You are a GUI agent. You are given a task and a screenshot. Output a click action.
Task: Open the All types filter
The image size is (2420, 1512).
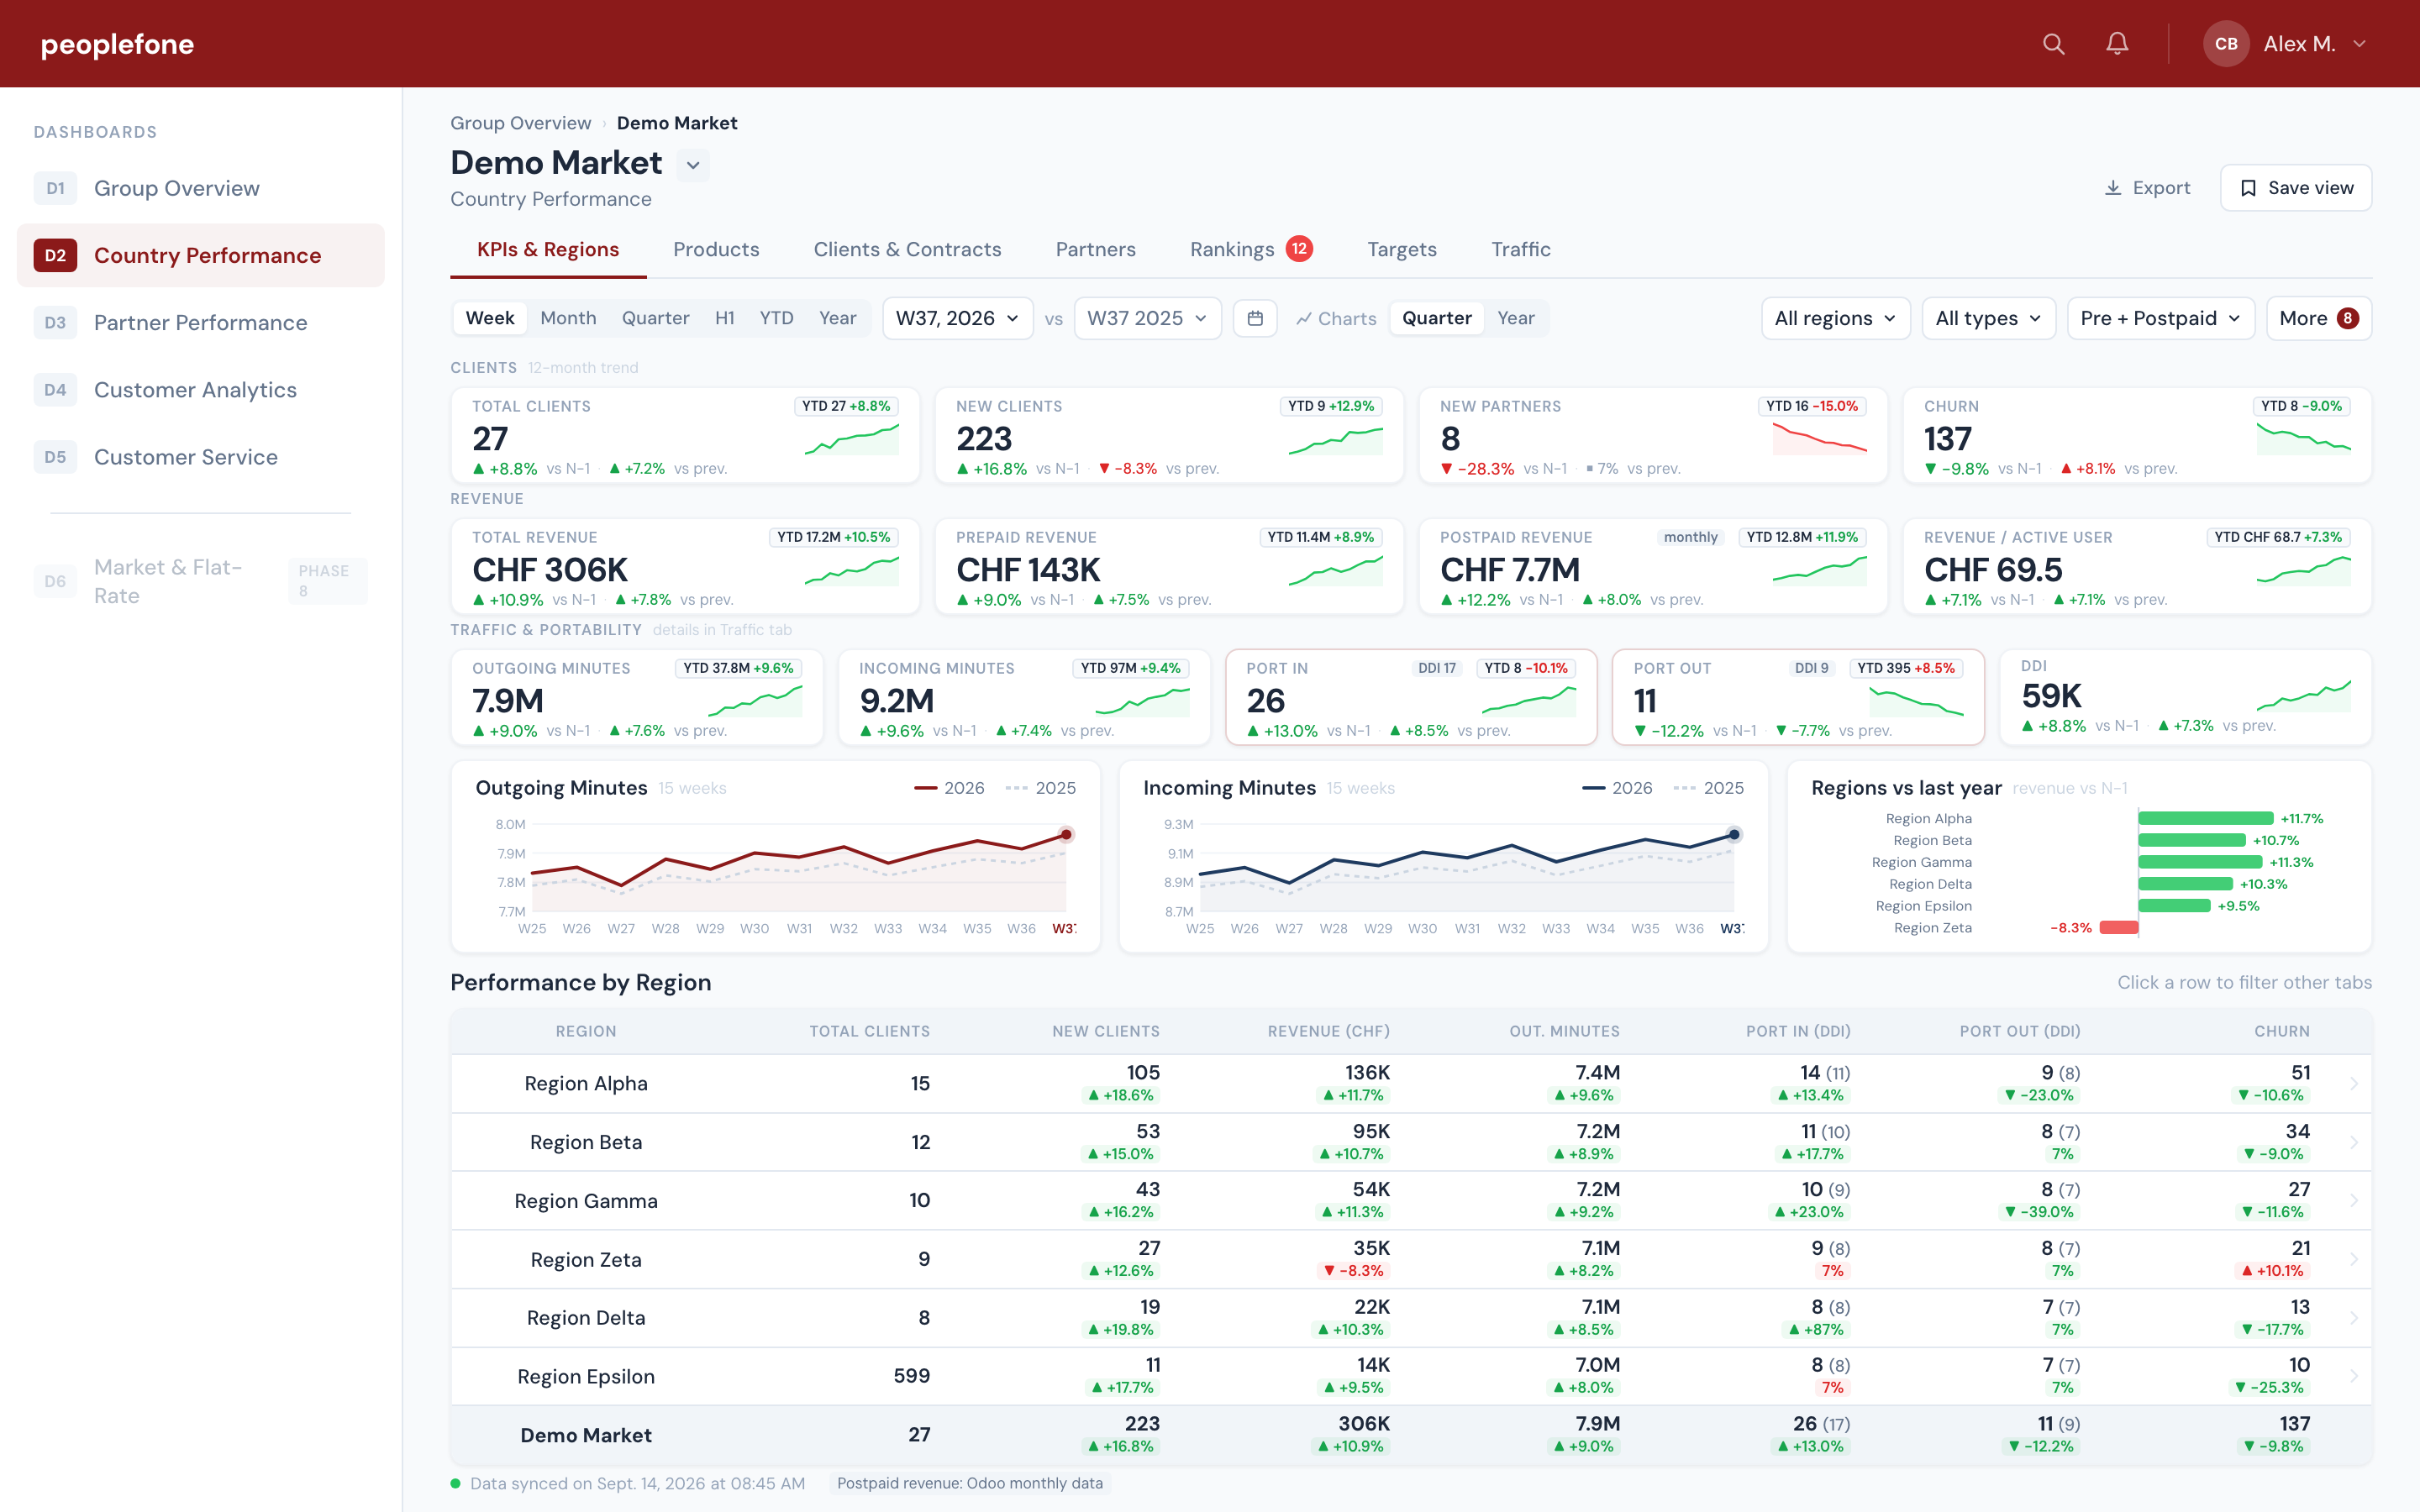tap(1988, 318)
